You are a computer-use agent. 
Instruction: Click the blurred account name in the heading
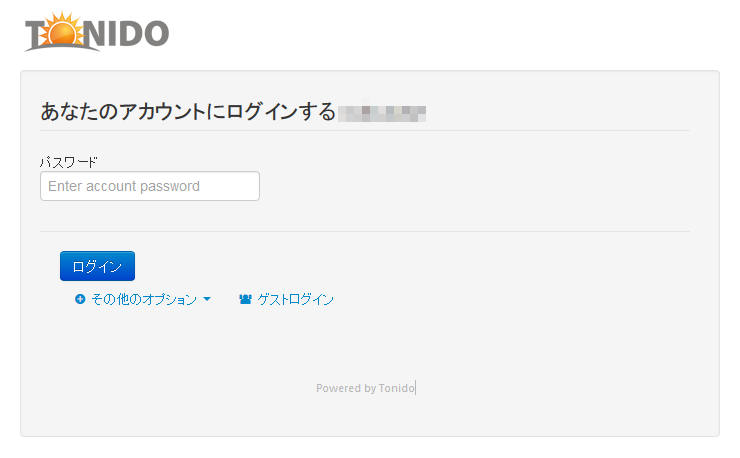coord(382,113)
